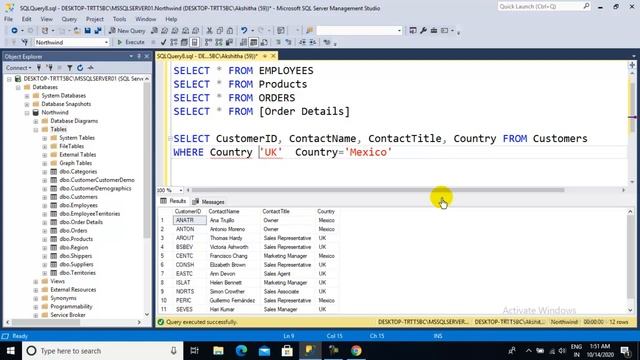This screenshot has width=640, height=360.
Task: Click the navigate backward toolbar icon
Action: (14, 31)
